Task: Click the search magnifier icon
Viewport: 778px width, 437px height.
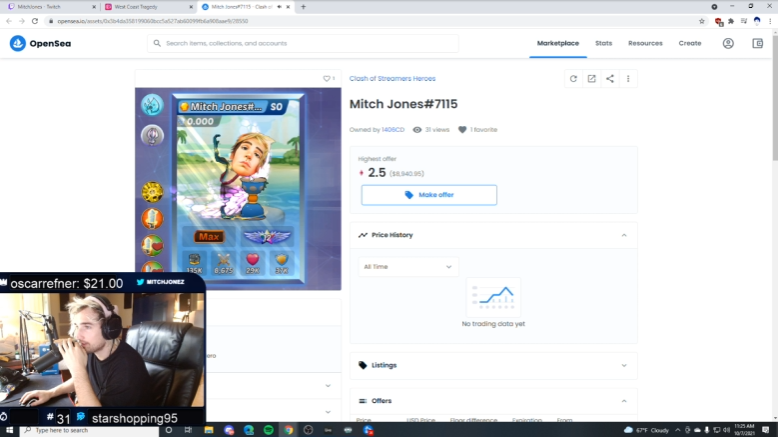Action: [157, 43]
